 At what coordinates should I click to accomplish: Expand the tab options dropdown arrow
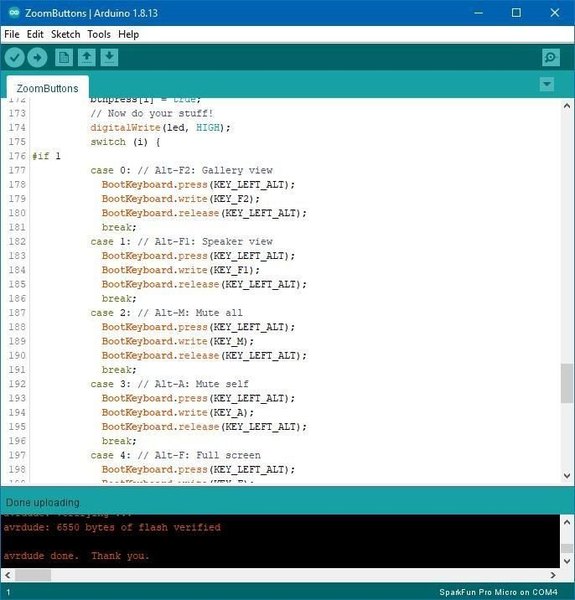click(x=547, y=84)
